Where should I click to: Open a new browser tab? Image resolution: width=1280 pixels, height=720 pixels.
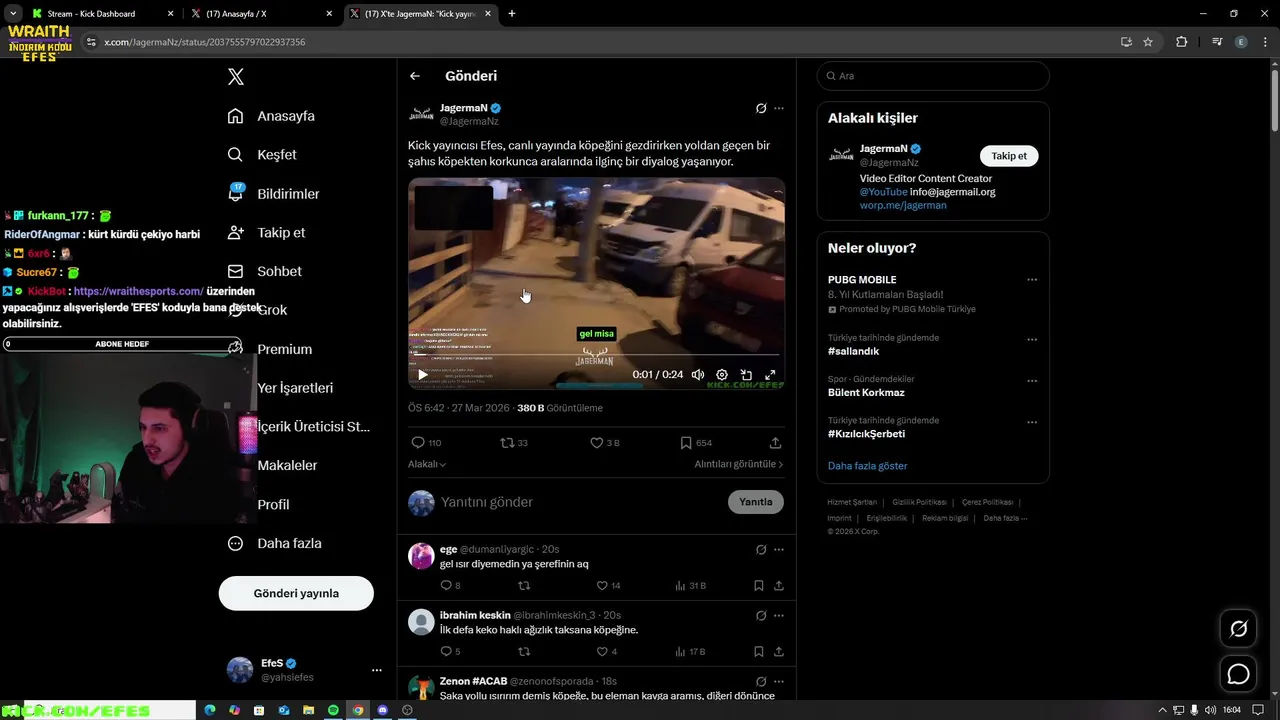(x=512, y=14)
